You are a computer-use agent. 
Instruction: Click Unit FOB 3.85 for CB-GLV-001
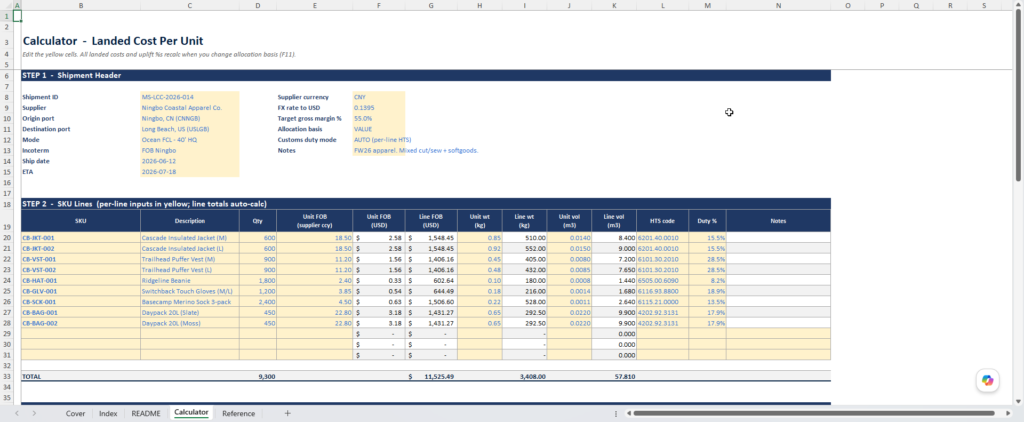click(315, 291)
